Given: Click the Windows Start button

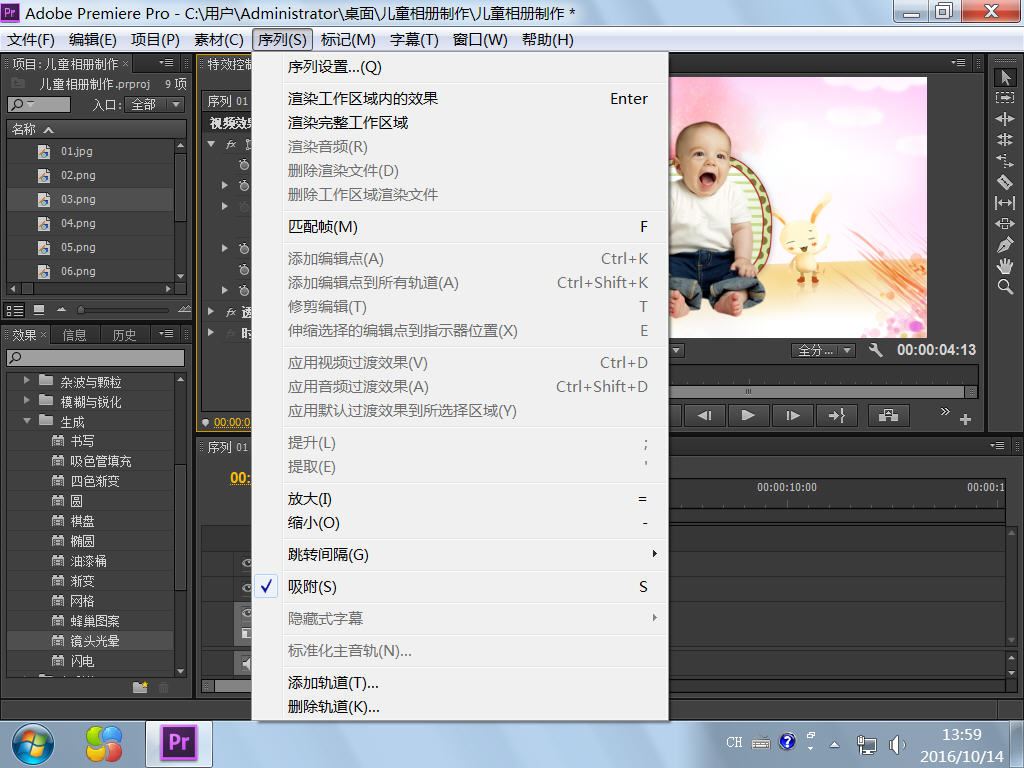Looking at the screenshot, I should point(33,744).
